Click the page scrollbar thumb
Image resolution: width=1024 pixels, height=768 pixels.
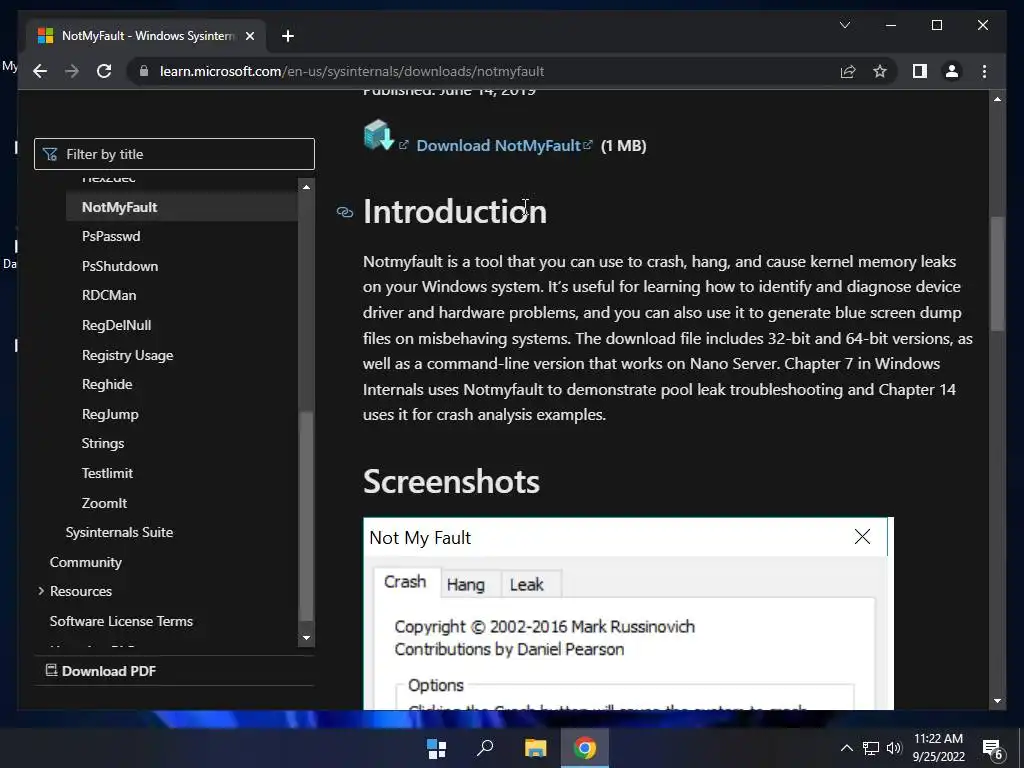(997, 274)
